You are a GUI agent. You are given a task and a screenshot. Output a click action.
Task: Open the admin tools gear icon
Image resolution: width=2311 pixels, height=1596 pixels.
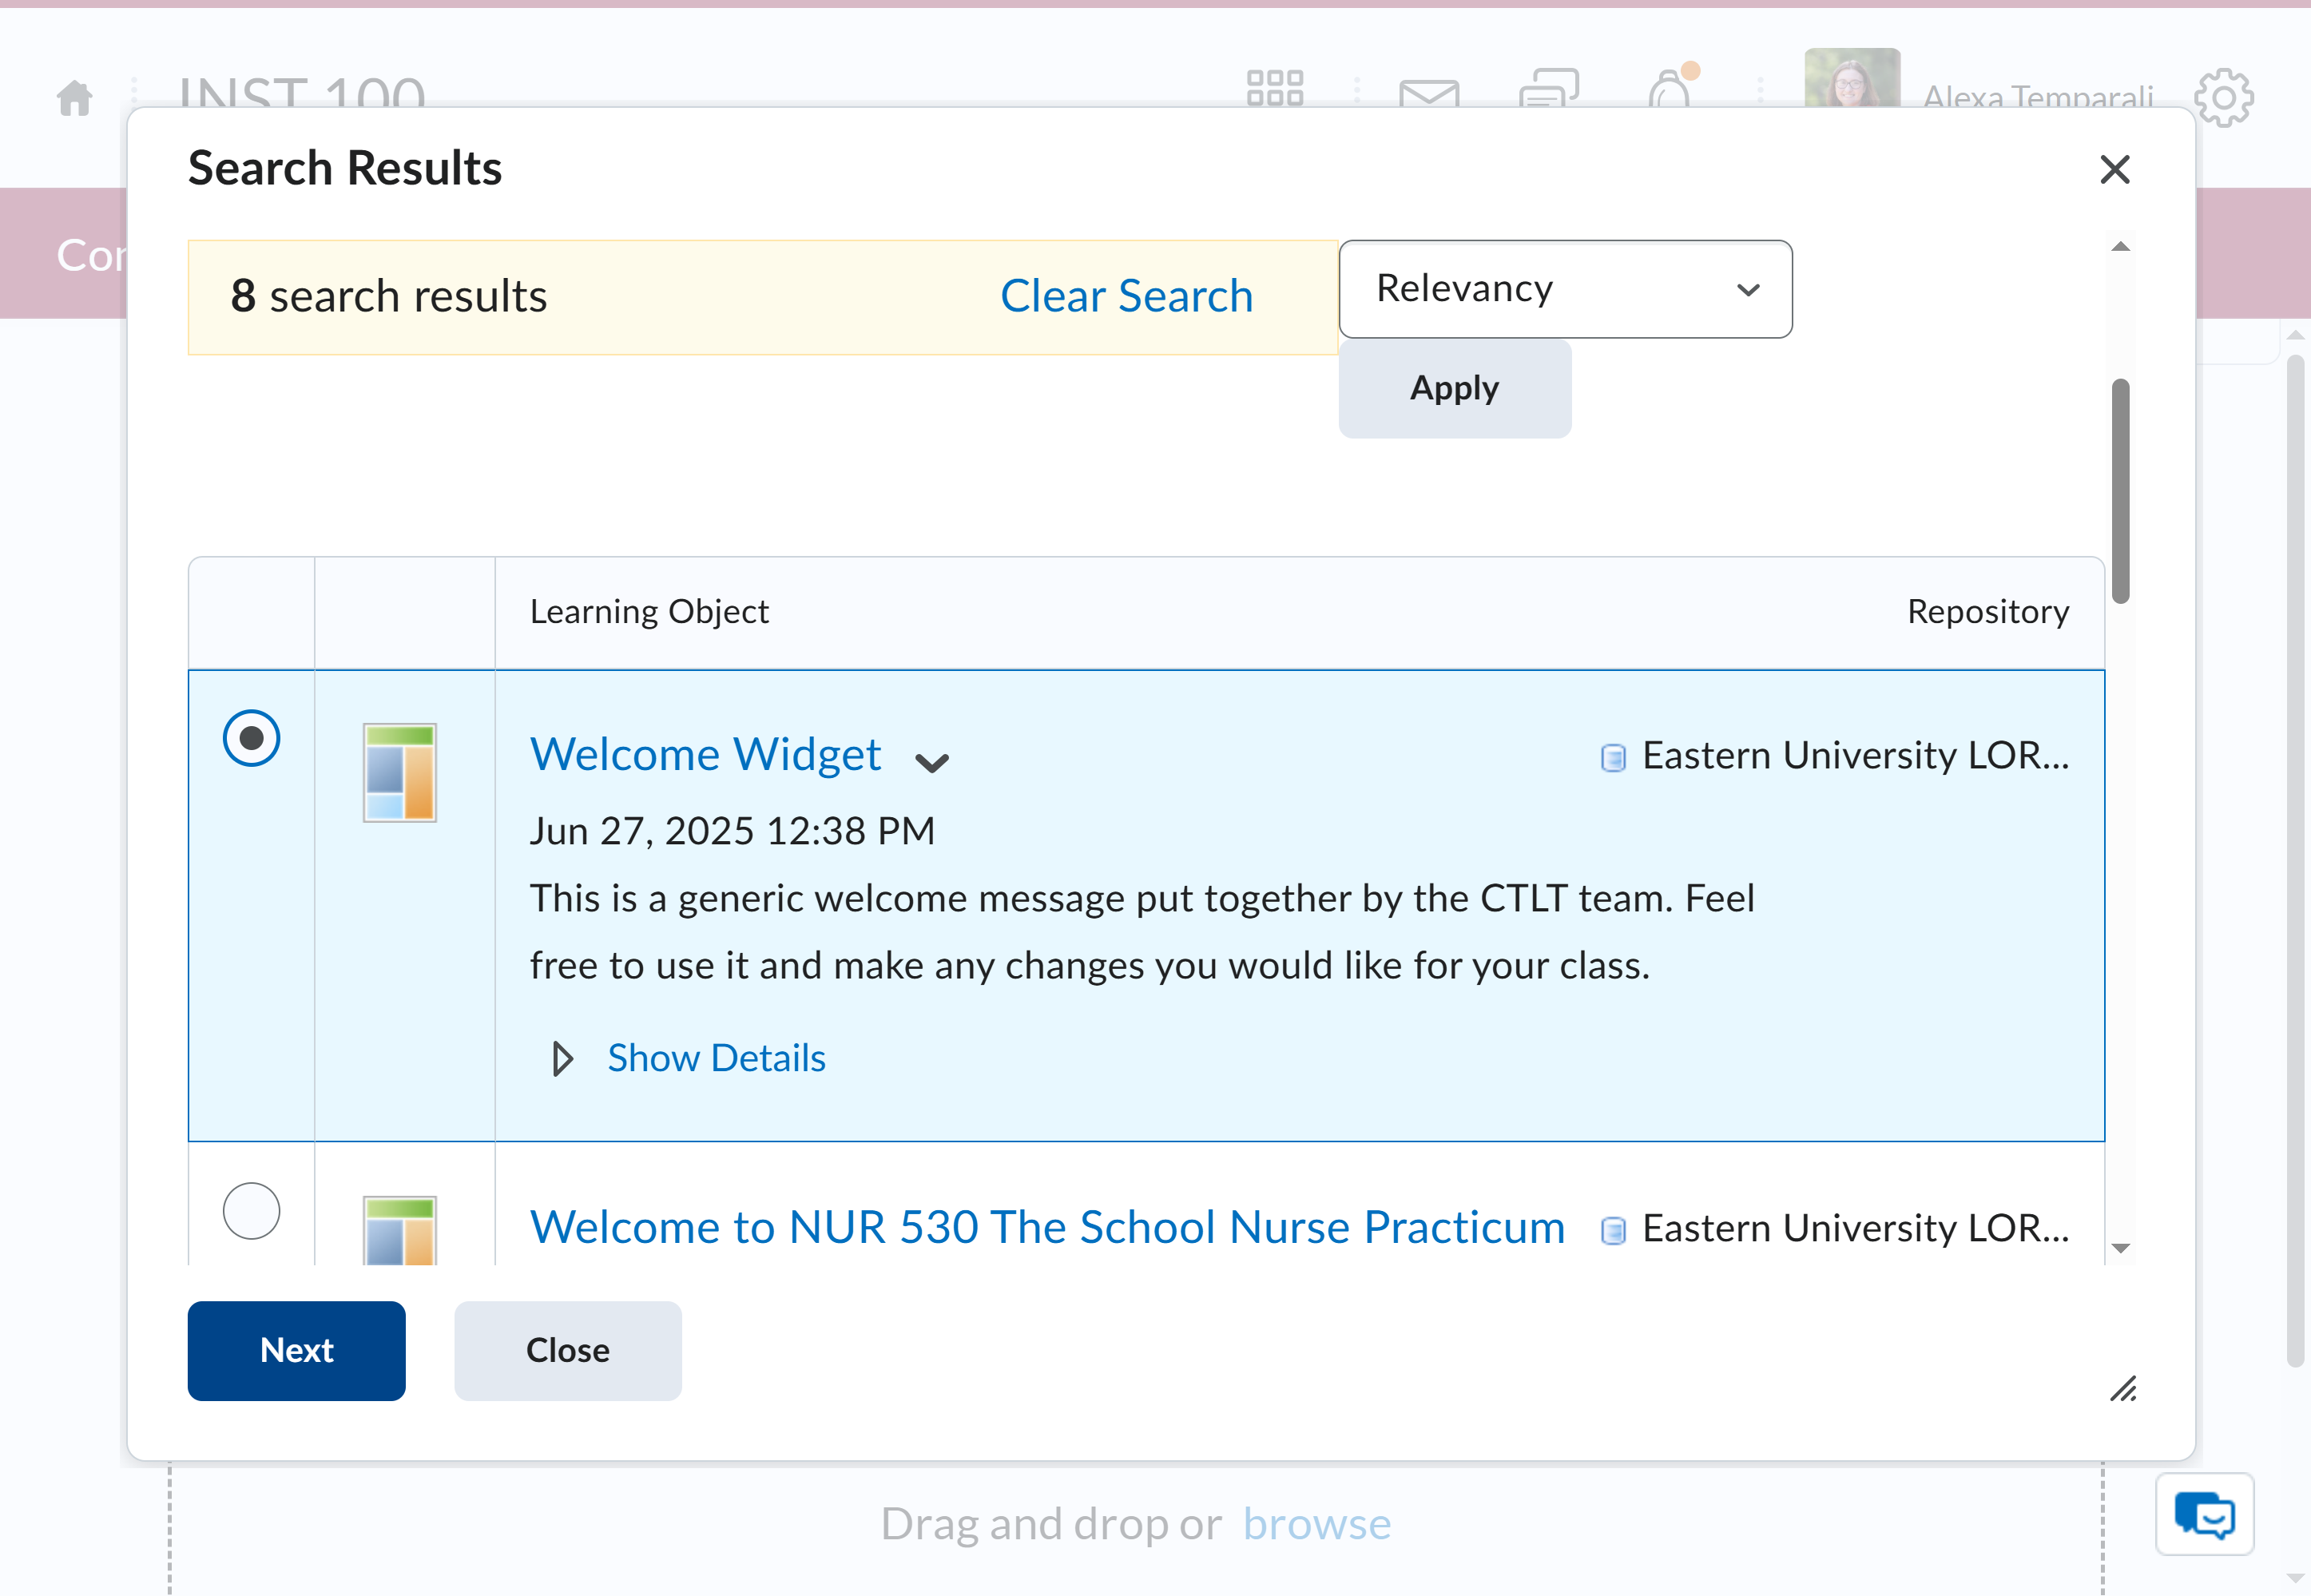coord(2224,97)
